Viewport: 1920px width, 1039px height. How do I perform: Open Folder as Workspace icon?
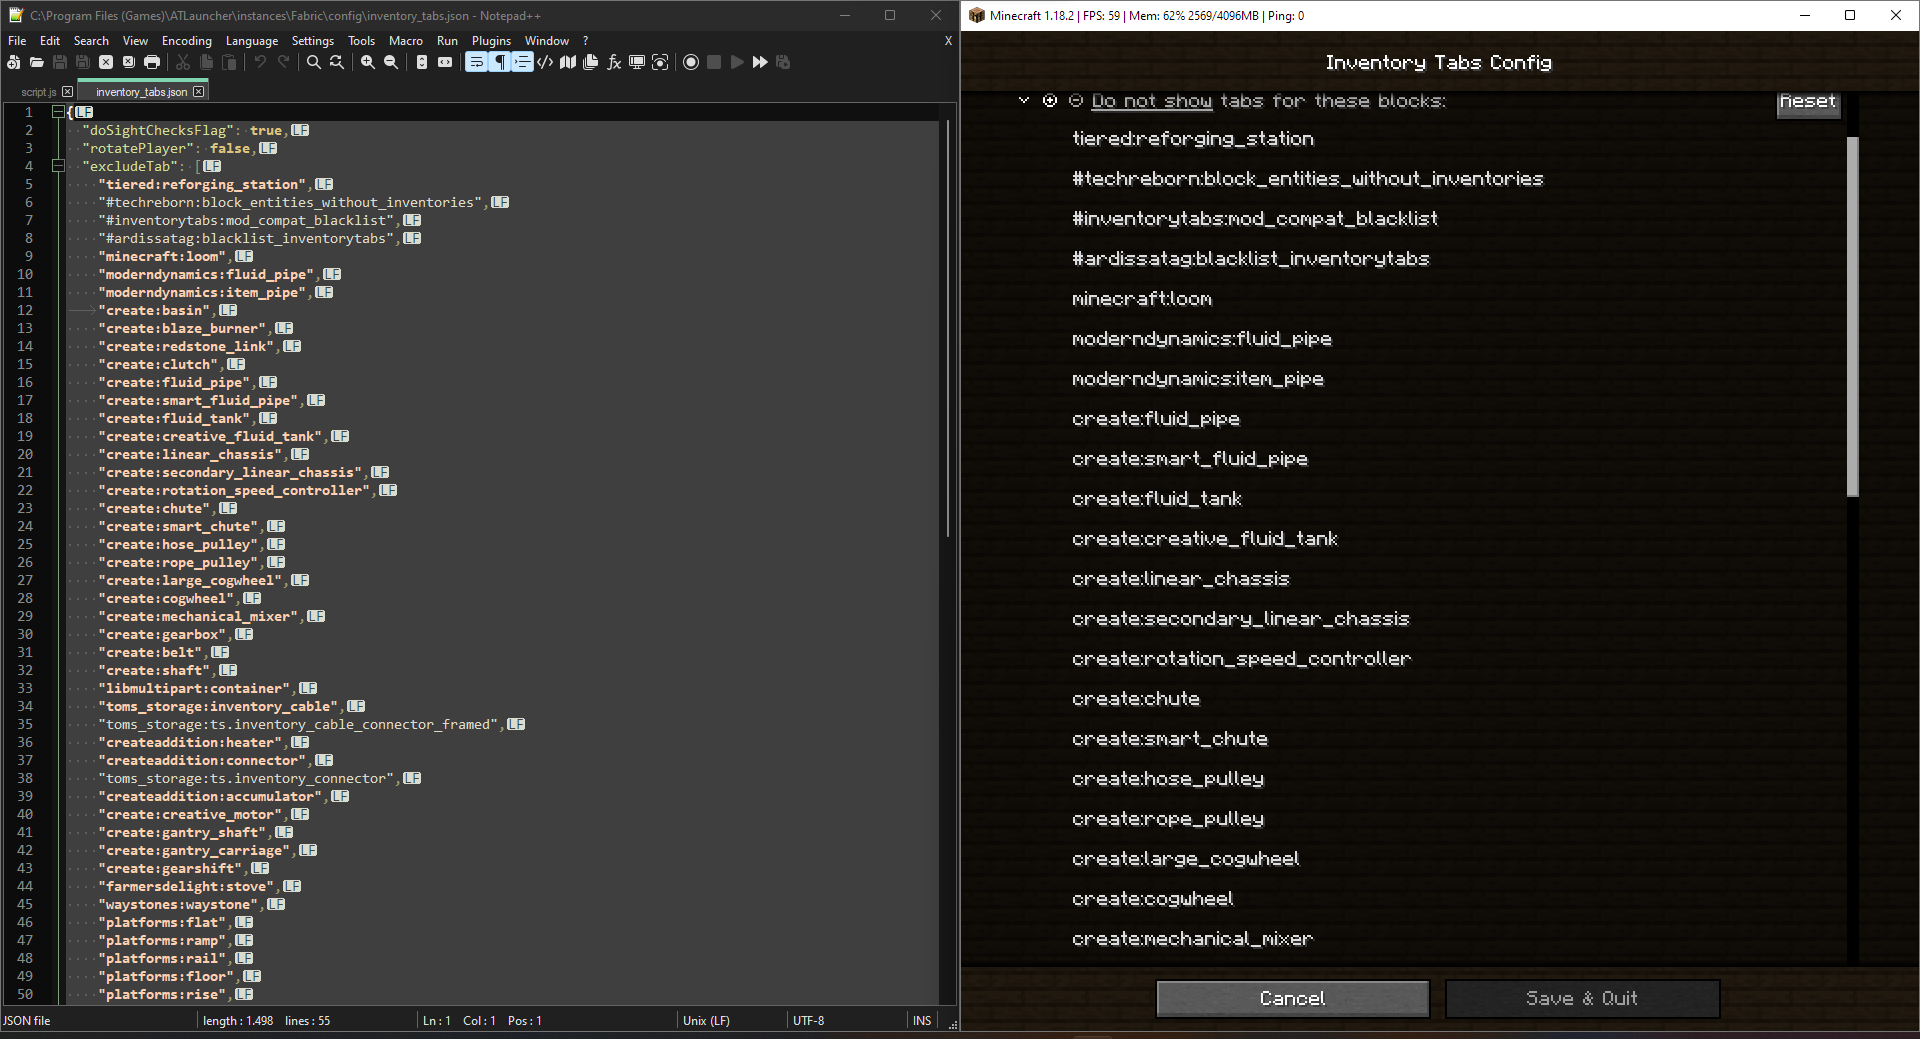tap(637, 62)
